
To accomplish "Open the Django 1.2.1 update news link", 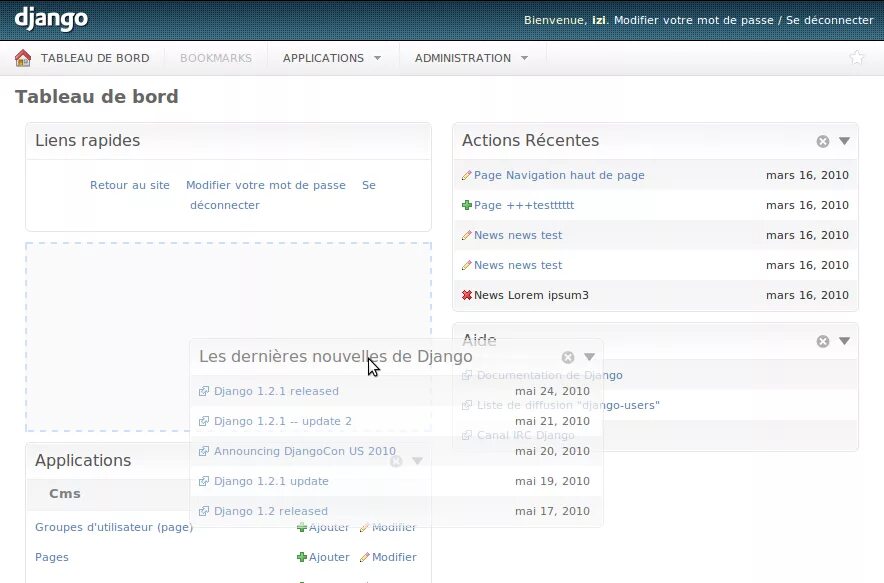I will [271, 481].
